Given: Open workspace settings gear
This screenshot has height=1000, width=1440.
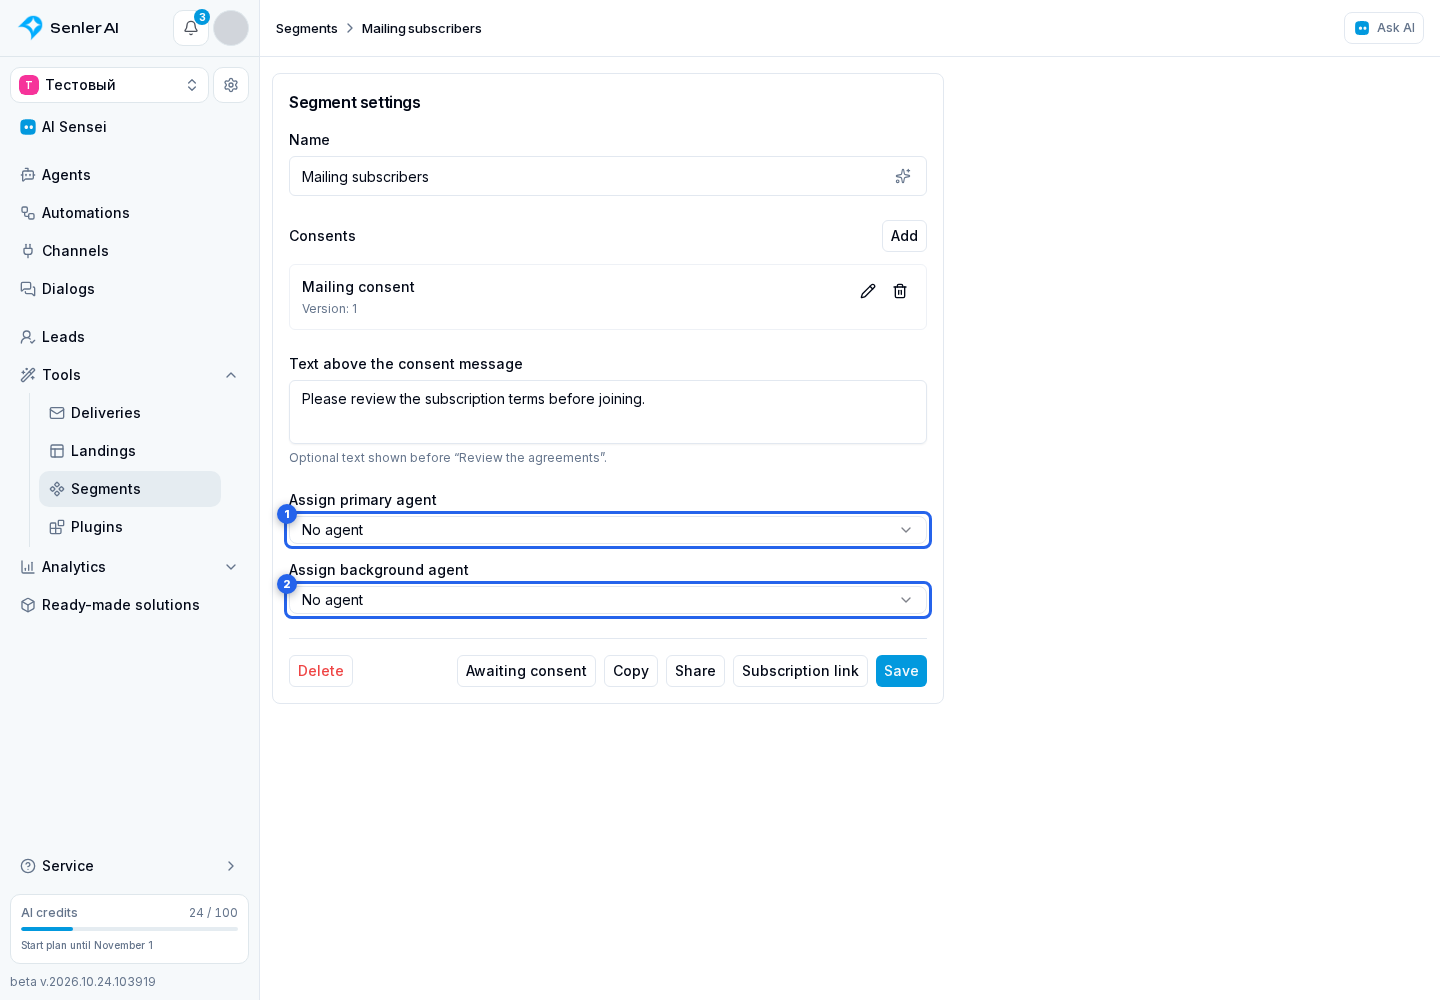Looking at the screenshot, I should pos(231,85).
